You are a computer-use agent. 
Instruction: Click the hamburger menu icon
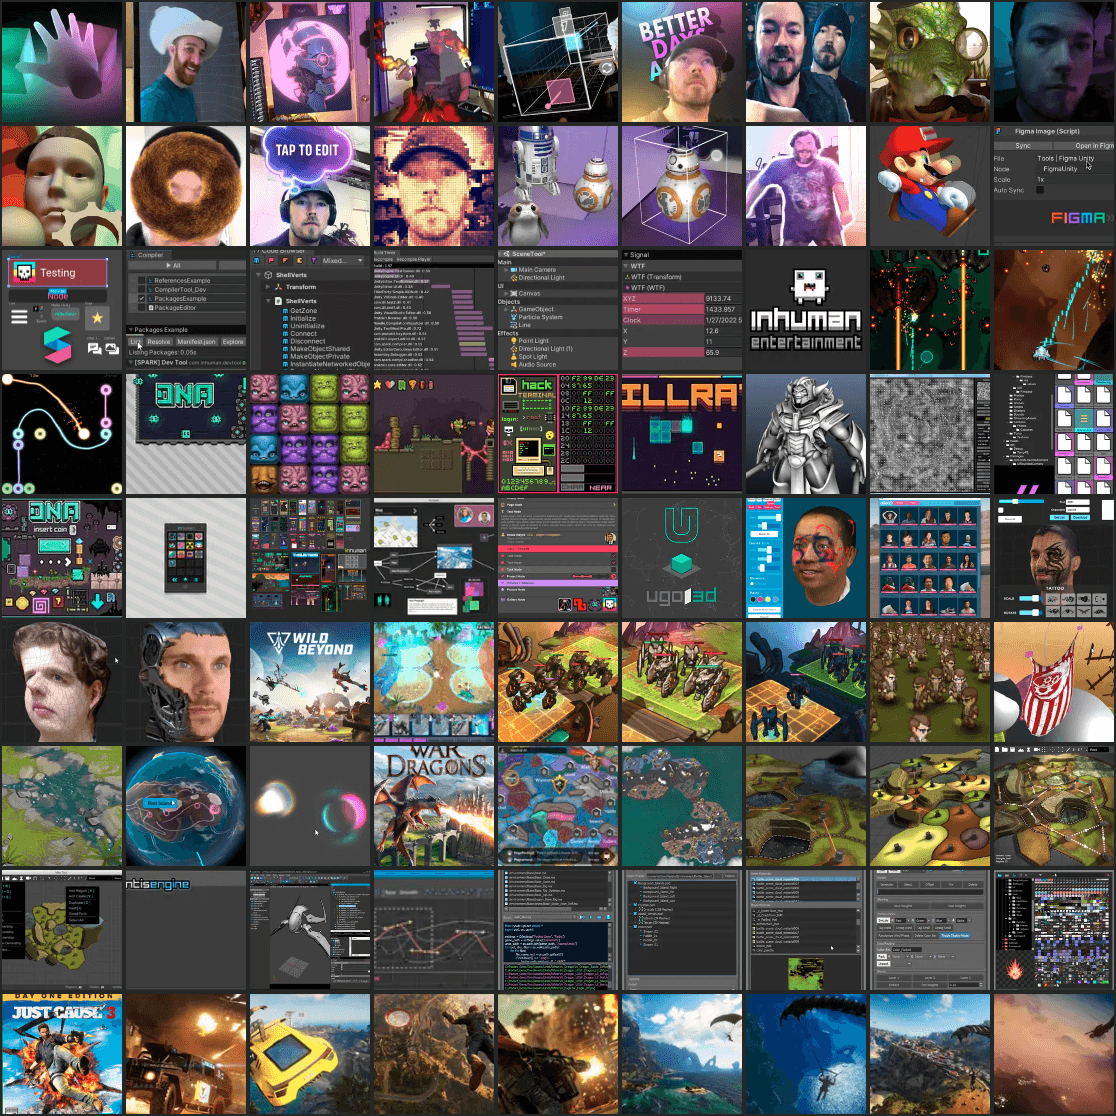tap(19, 317)
